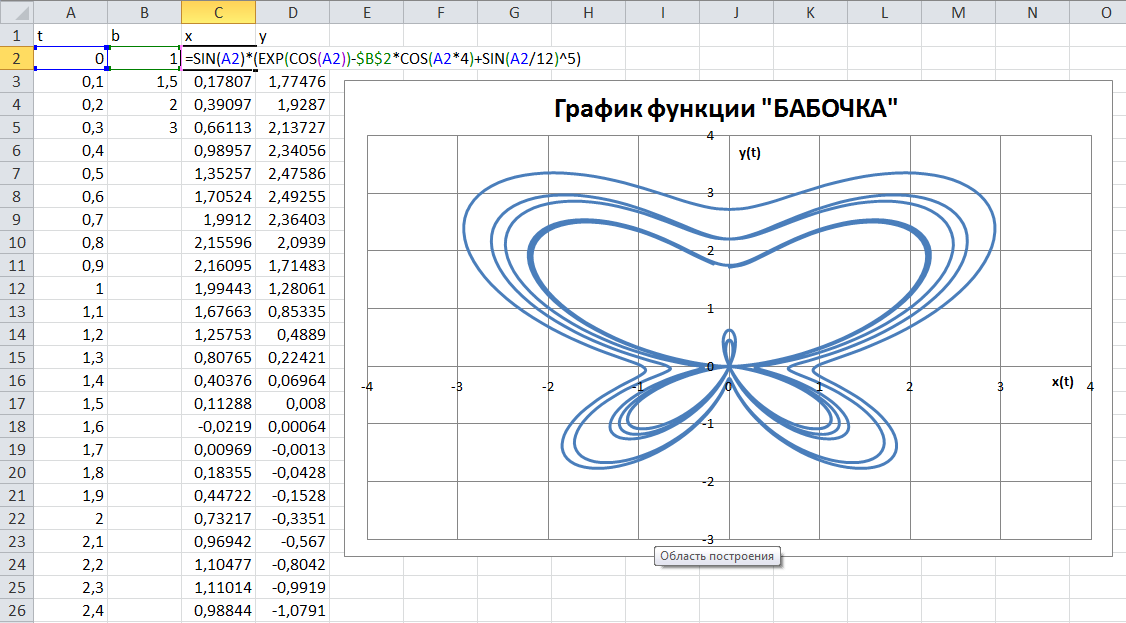Click cell with value 1,10477
1126x623 pixels.
click(x=218, y=564)
